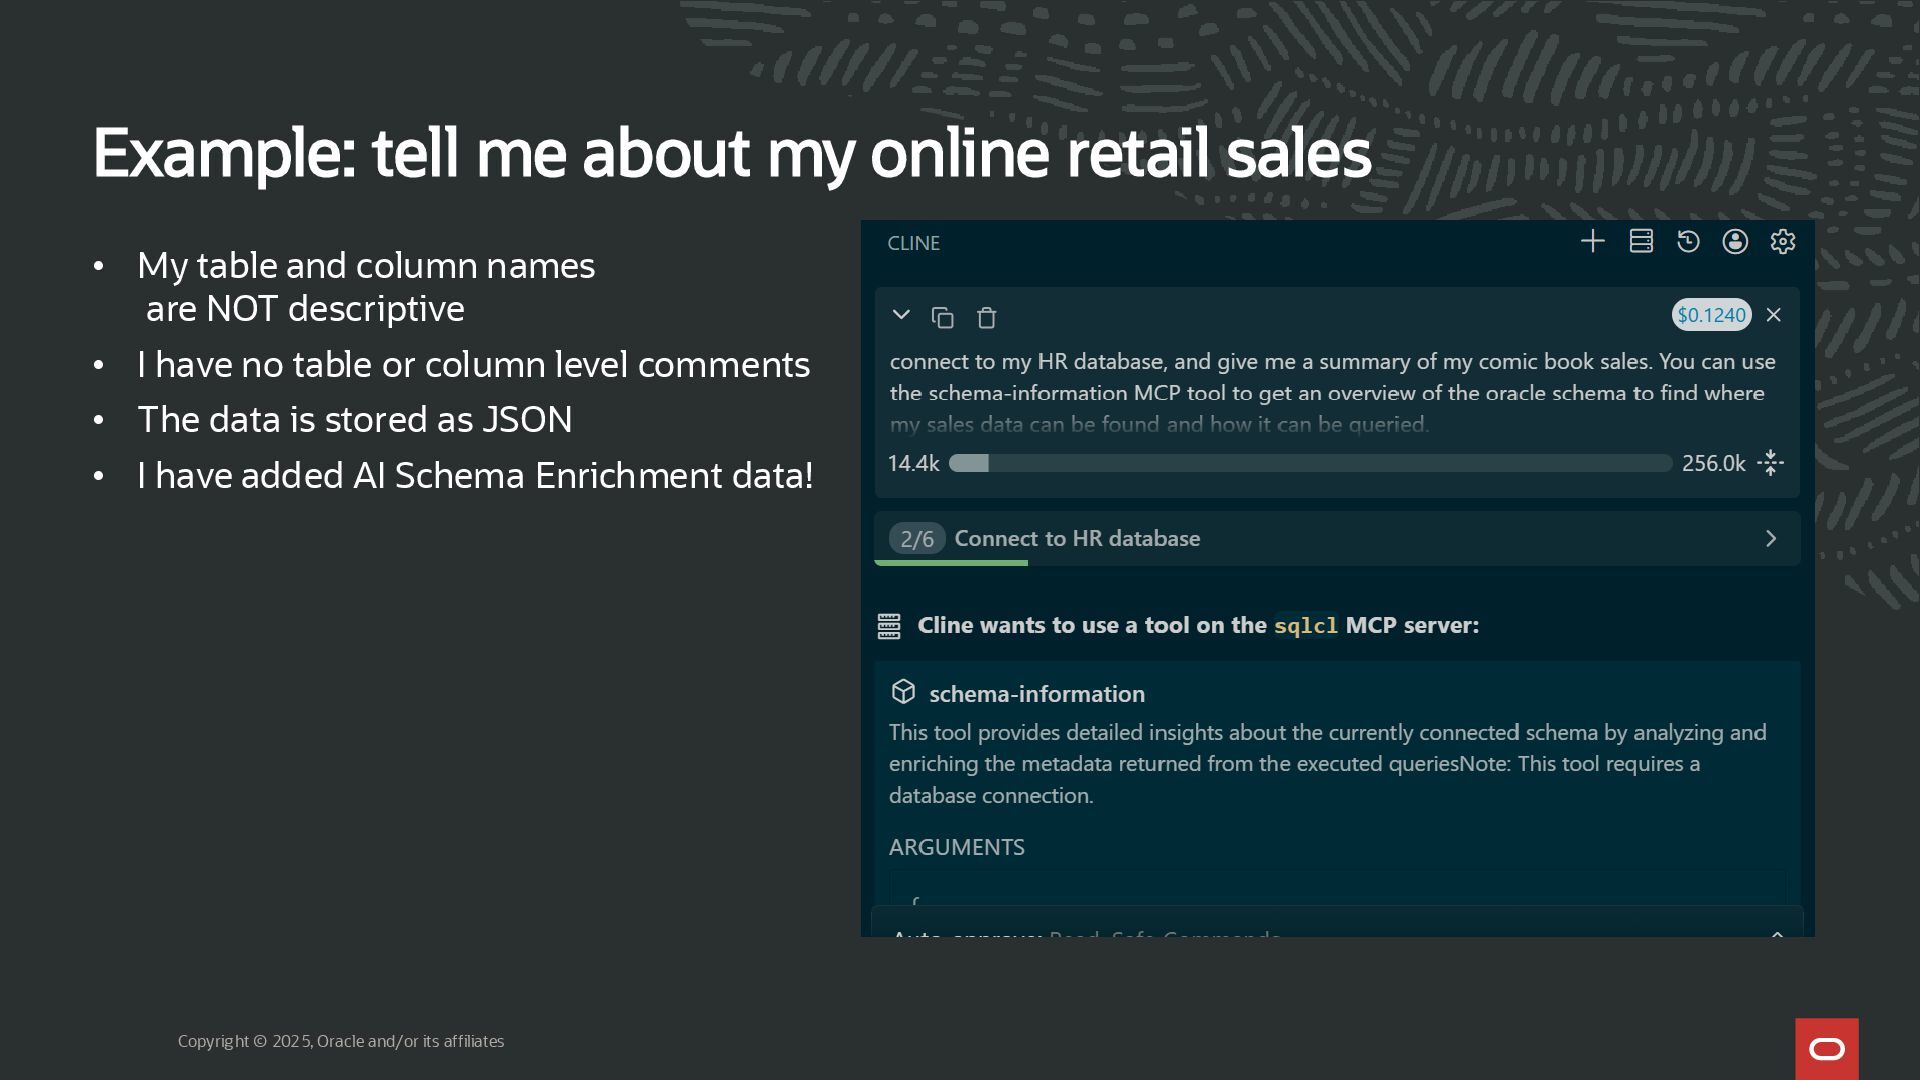Click the context usage progress bar
The height and width of the screenshot is (1080, 1920).
point(1310,463)
